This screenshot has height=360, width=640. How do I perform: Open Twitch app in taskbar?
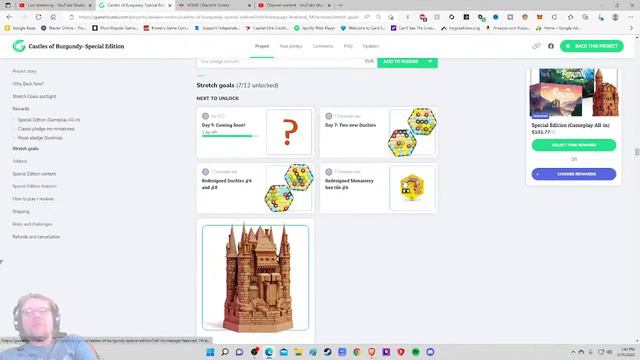[x=386, y=352]
